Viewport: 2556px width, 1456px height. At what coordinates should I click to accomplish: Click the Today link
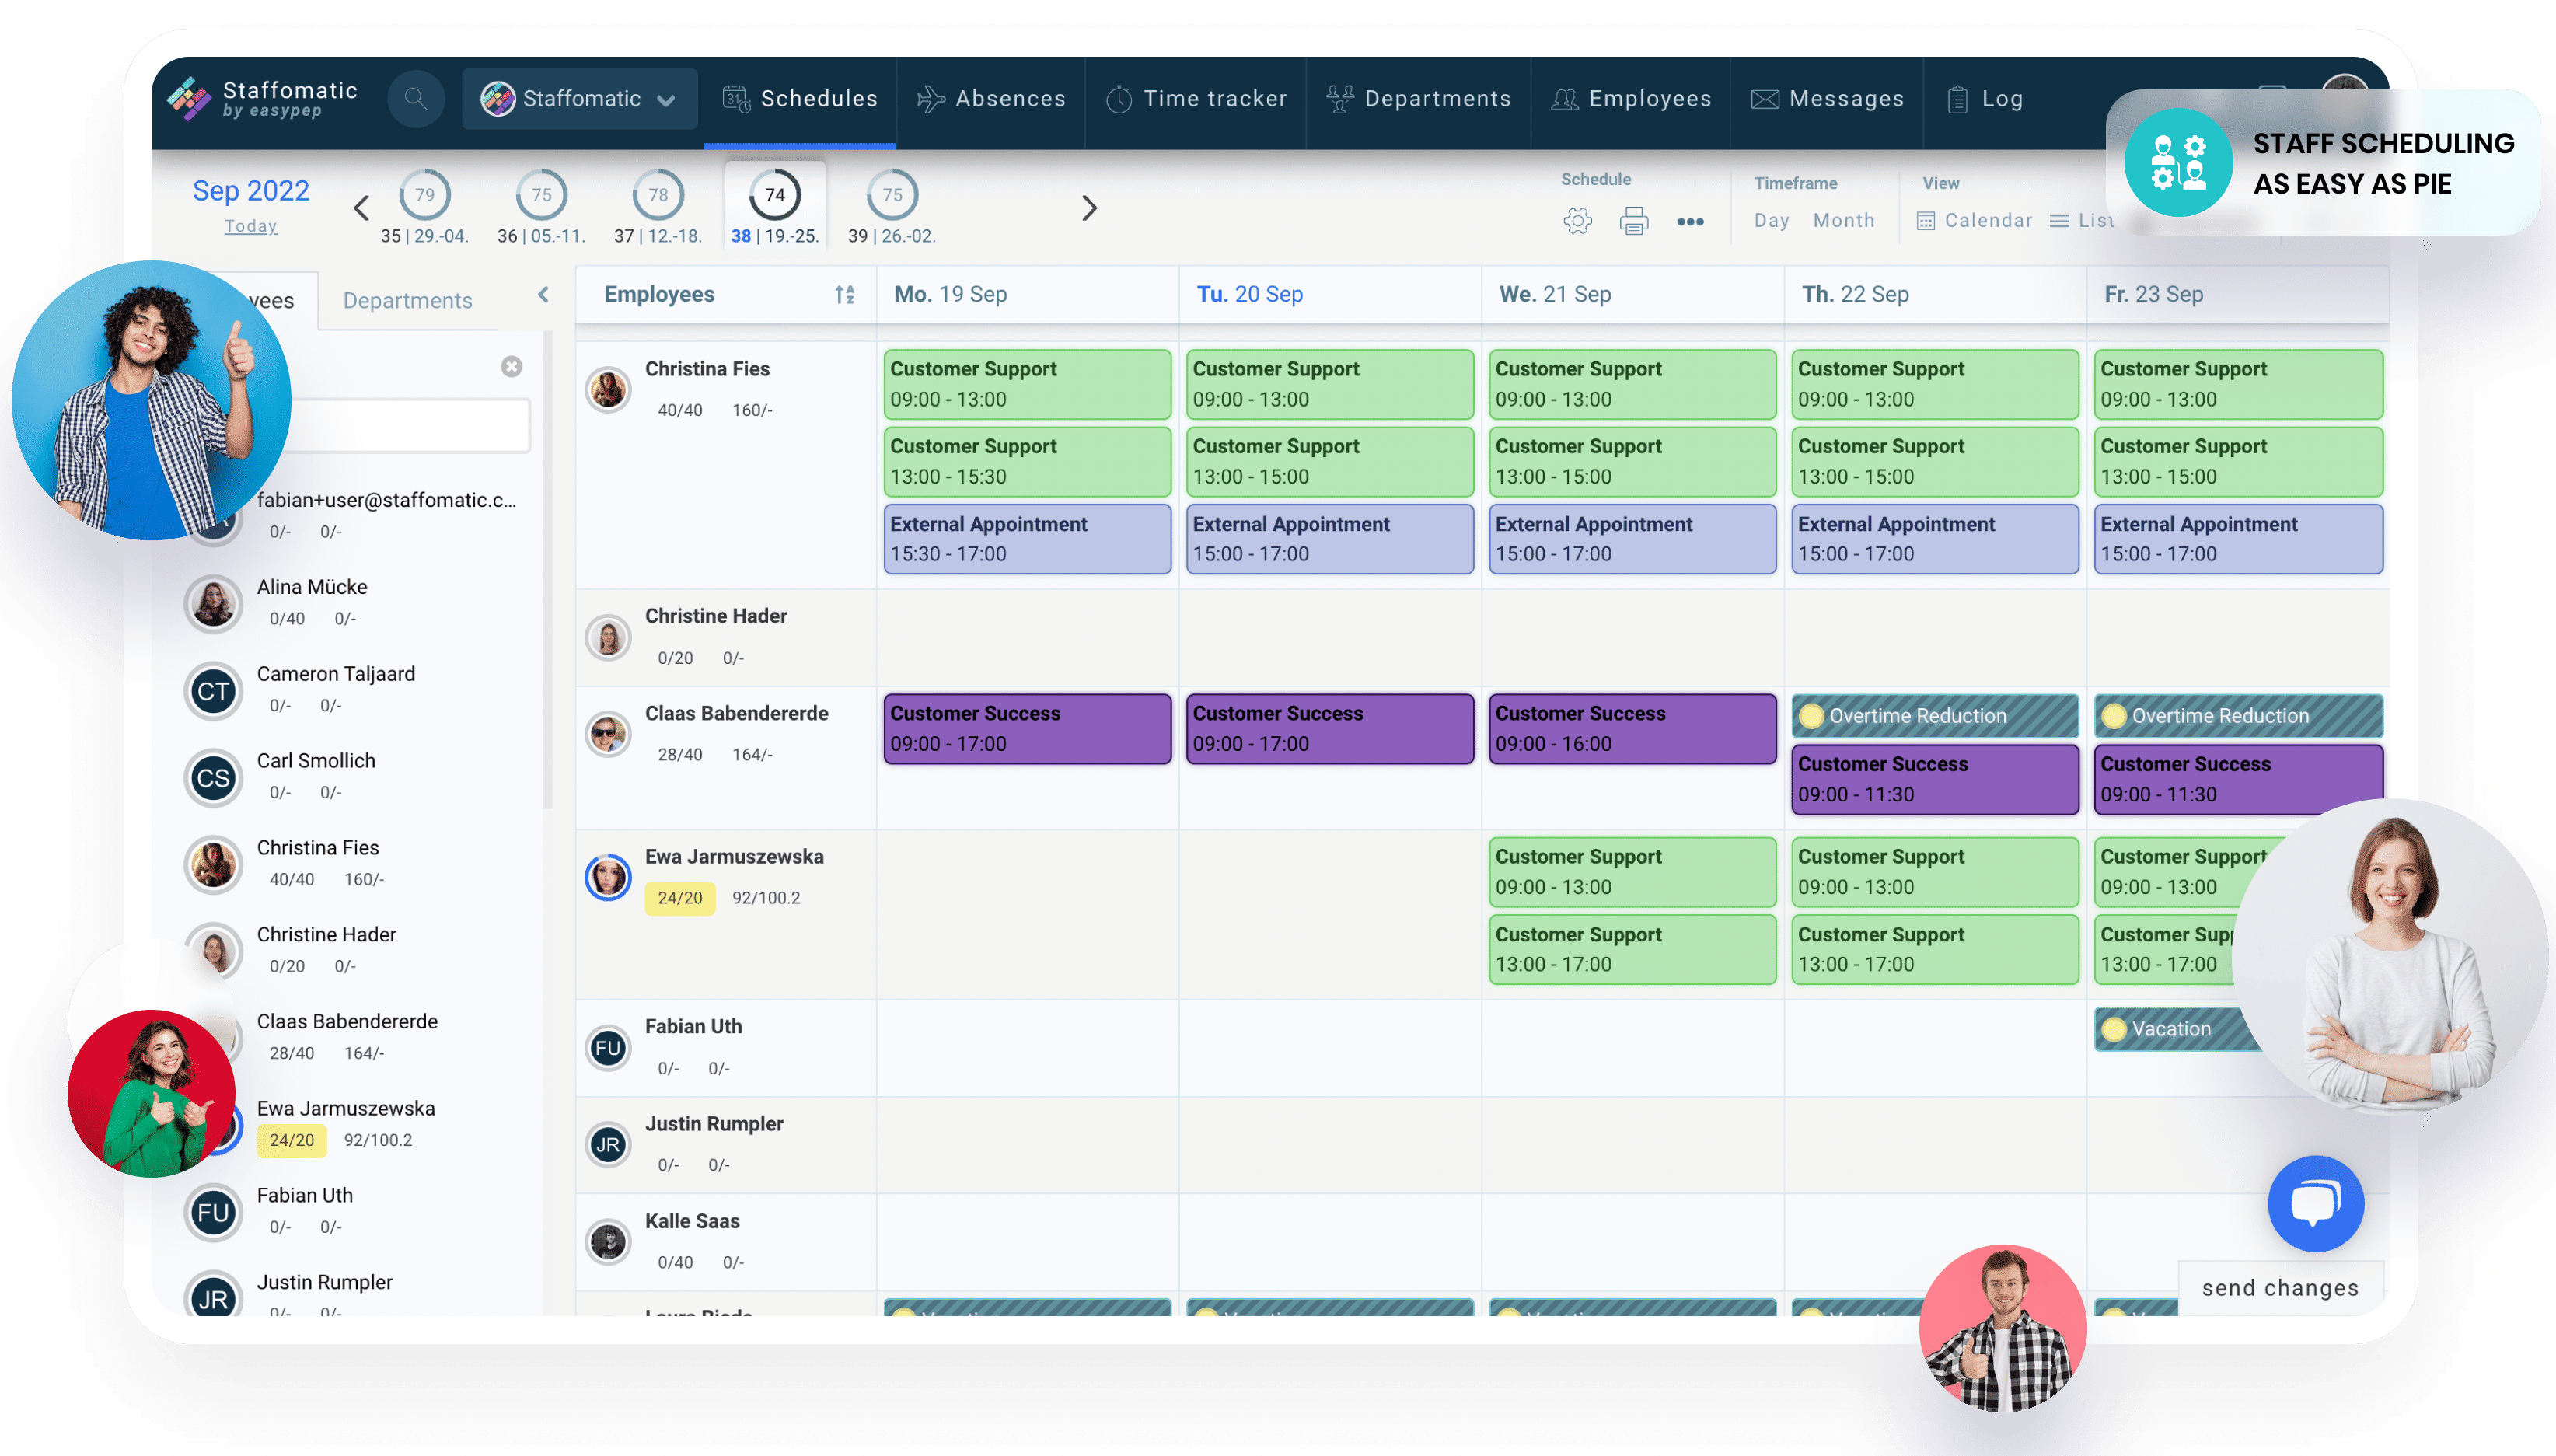coord(251,226)
